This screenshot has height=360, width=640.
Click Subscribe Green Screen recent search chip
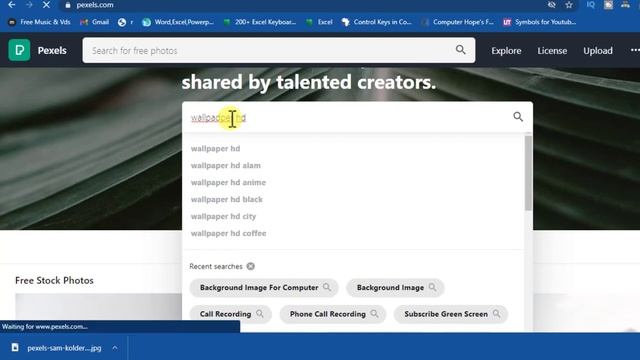pyautogui.click(x=451, y=313)
